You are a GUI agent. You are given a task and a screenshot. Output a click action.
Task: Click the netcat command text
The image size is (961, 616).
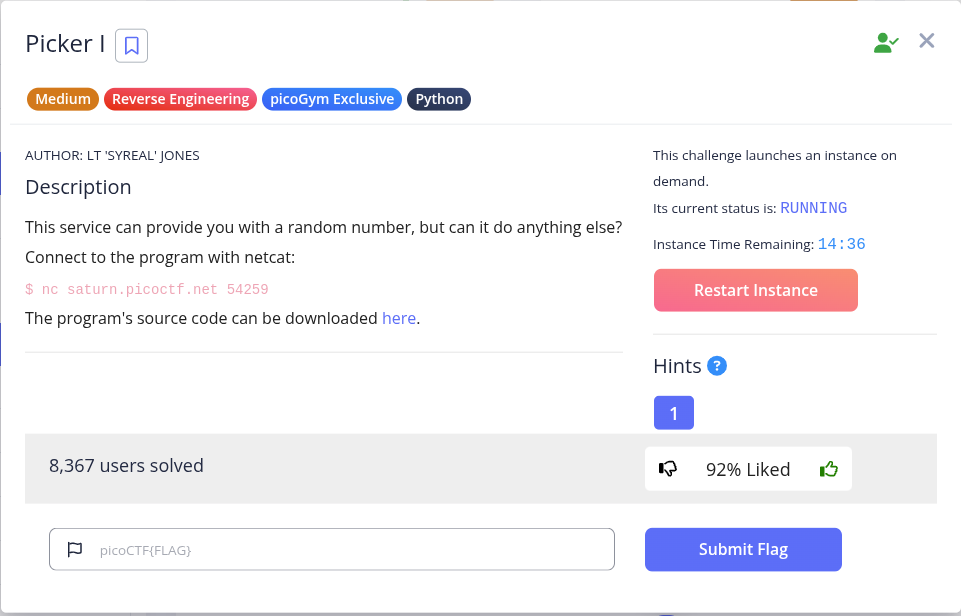146,289
